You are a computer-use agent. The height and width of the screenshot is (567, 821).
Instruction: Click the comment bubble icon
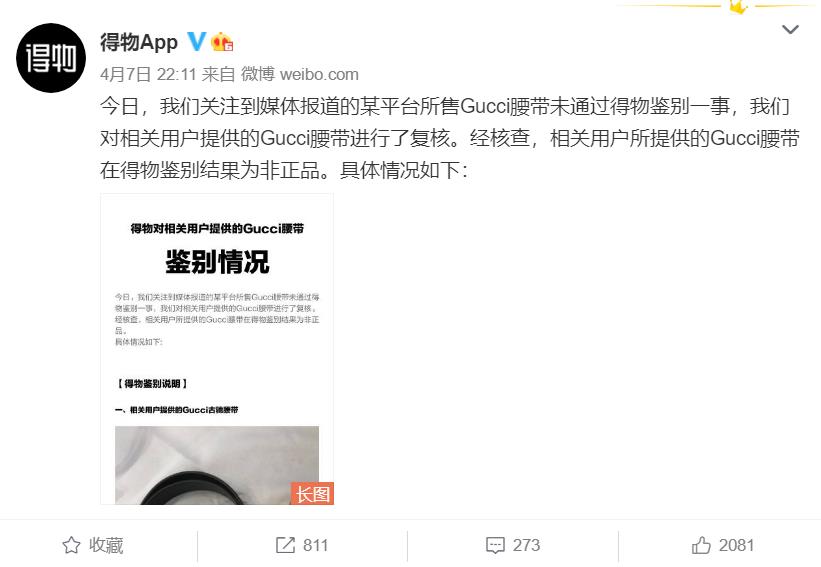click(x=495, y=545)
